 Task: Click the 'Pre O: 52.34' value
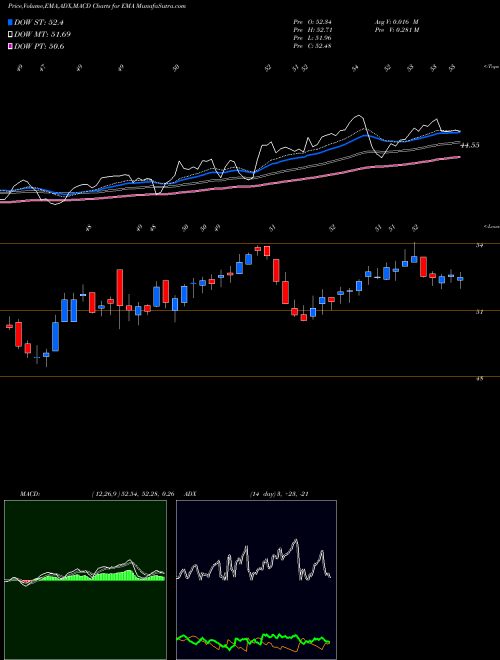click(312, 22)
